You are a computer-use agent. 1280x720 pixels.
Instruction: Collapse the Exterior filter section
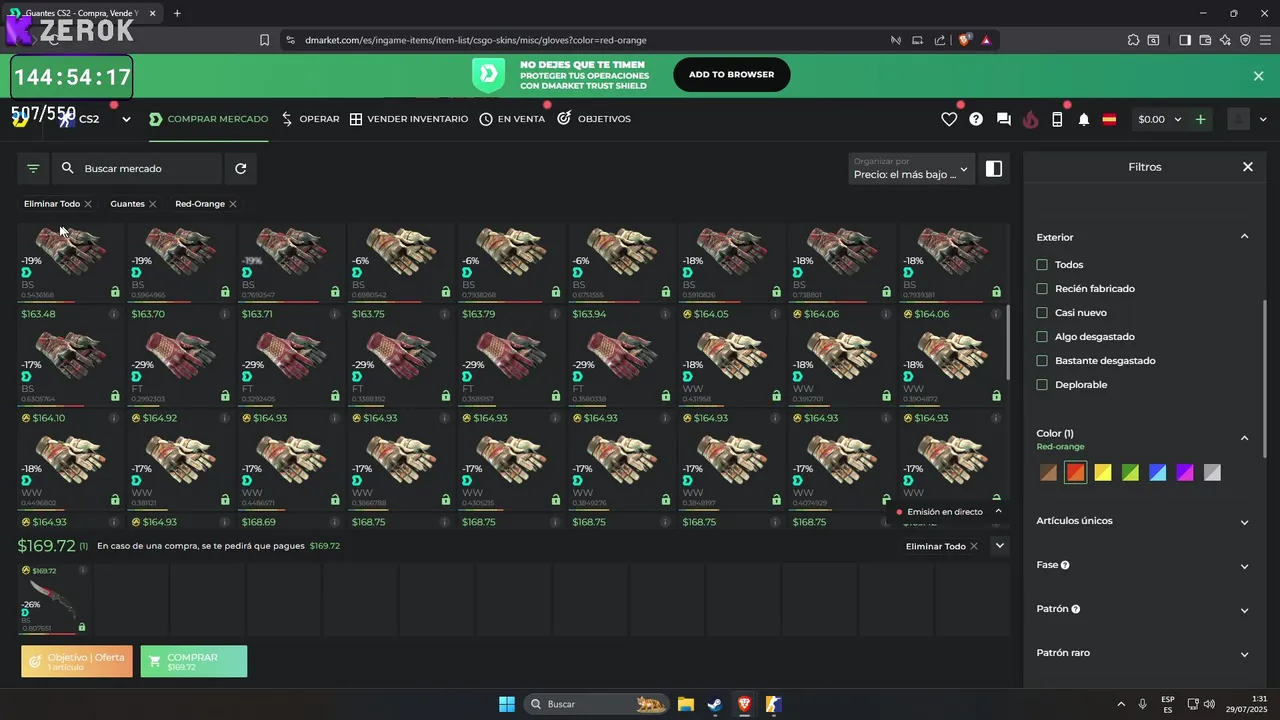tap(1244, 237)
